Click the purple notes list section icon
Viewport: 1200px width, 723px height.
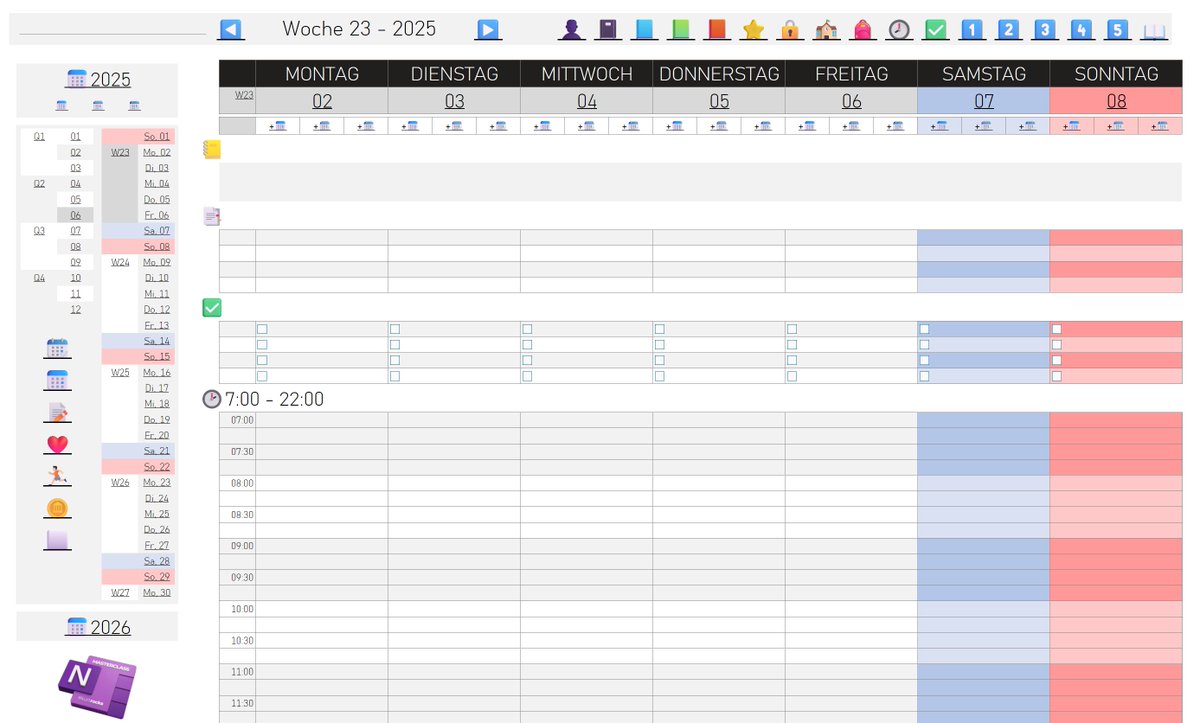tap(211, 216)
